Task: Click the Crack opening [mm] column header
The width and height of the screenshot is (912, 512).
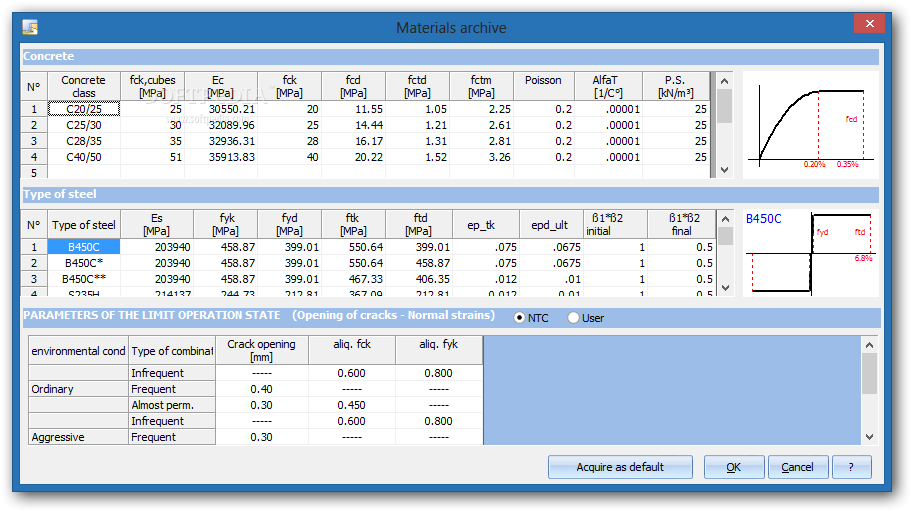Action: point(261,350)
